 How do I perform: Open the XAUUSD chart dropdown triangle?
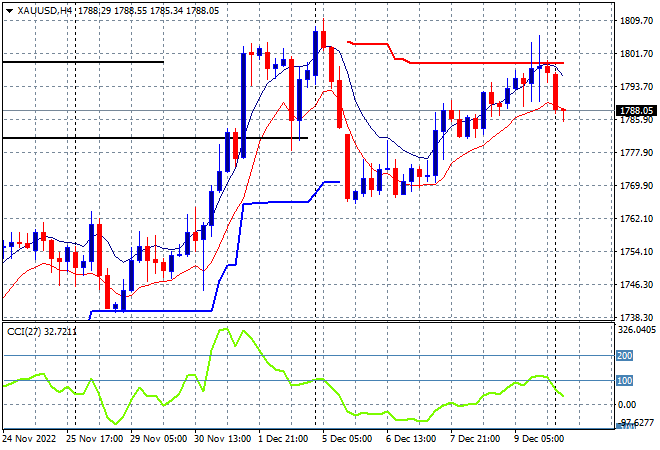pyautogui.click(x=9, y=11)
